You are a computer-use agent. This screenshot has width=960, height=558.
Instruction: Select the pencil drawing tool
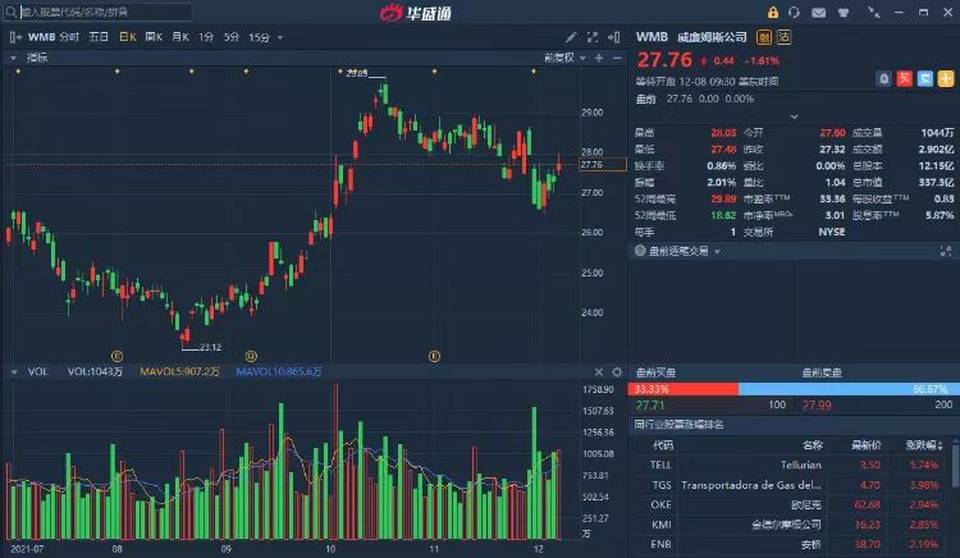pos(571,37)
